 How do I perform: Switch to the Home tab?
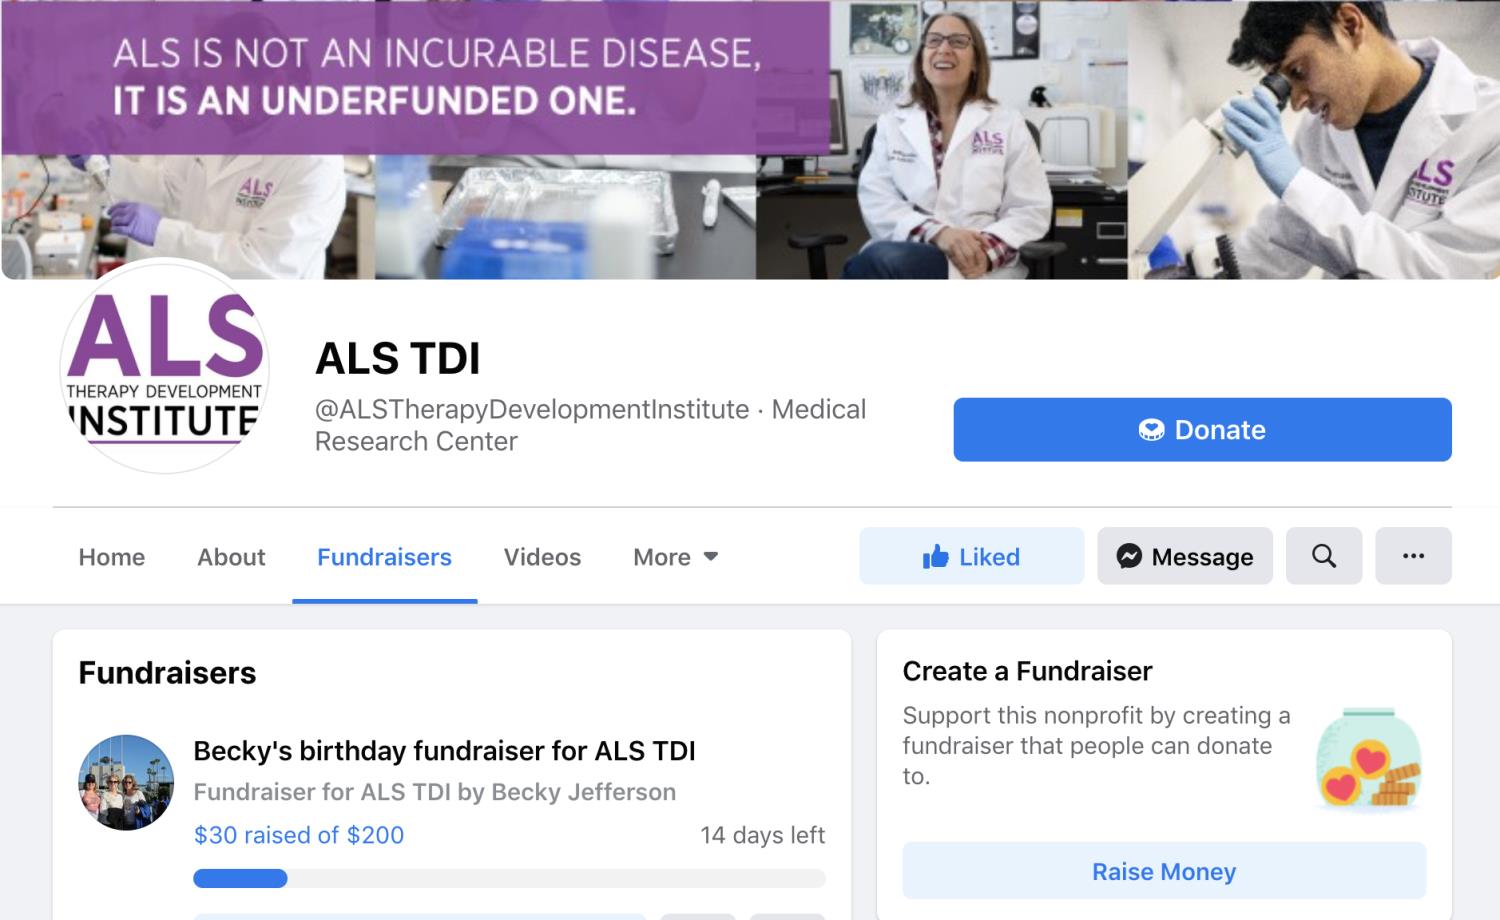[112, 557]
